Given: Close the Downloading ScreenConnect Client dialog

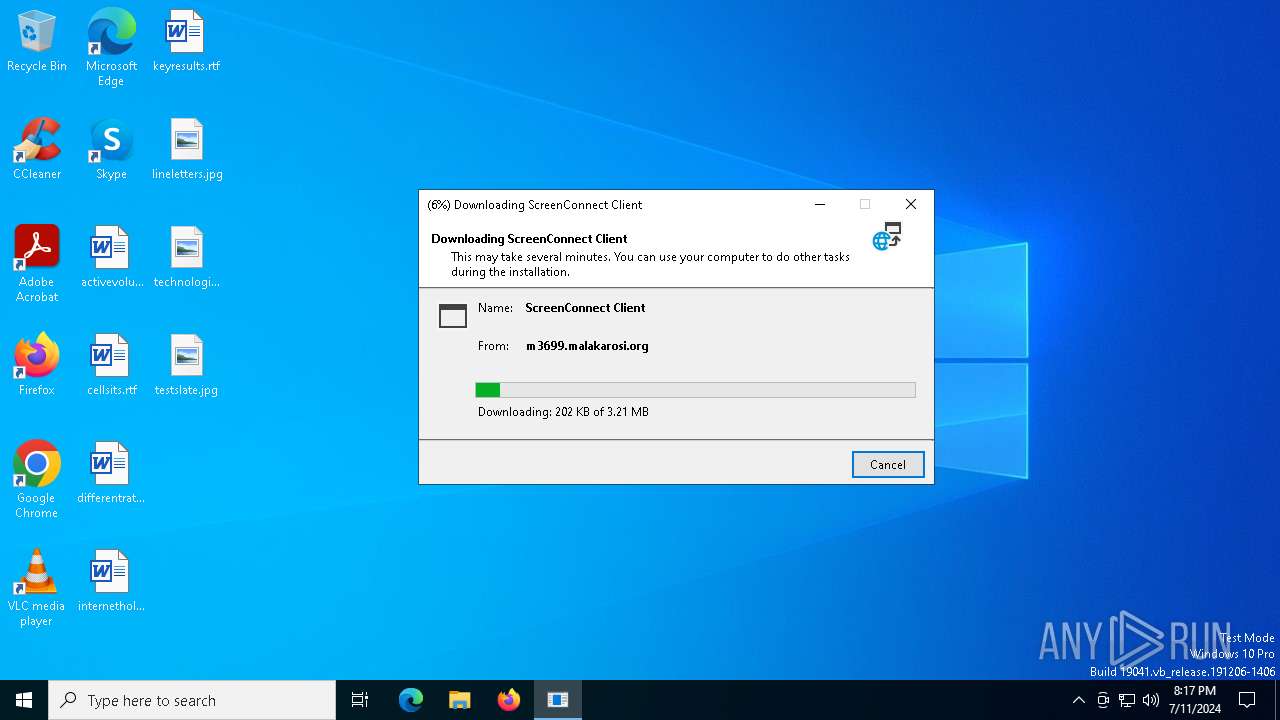Looking at the screenshot, I should (x=911, y=204).
